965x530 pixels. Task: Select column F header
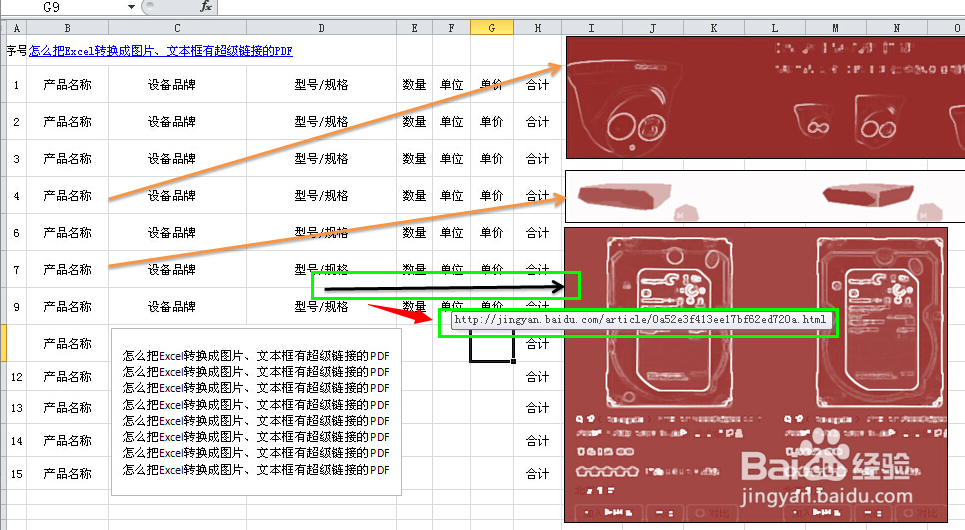tap(451, 28)
